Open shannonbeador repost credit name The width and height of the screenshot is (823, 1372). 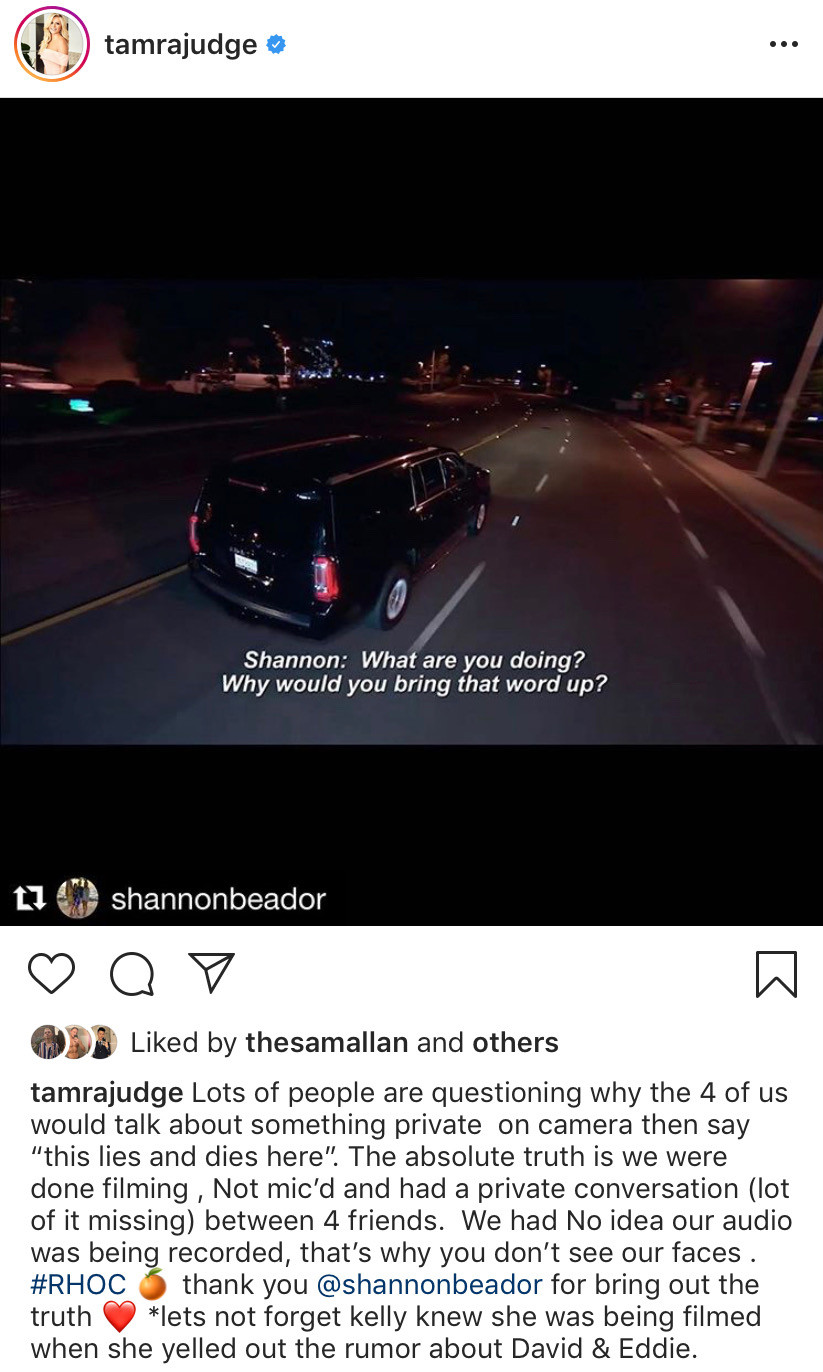218,898
